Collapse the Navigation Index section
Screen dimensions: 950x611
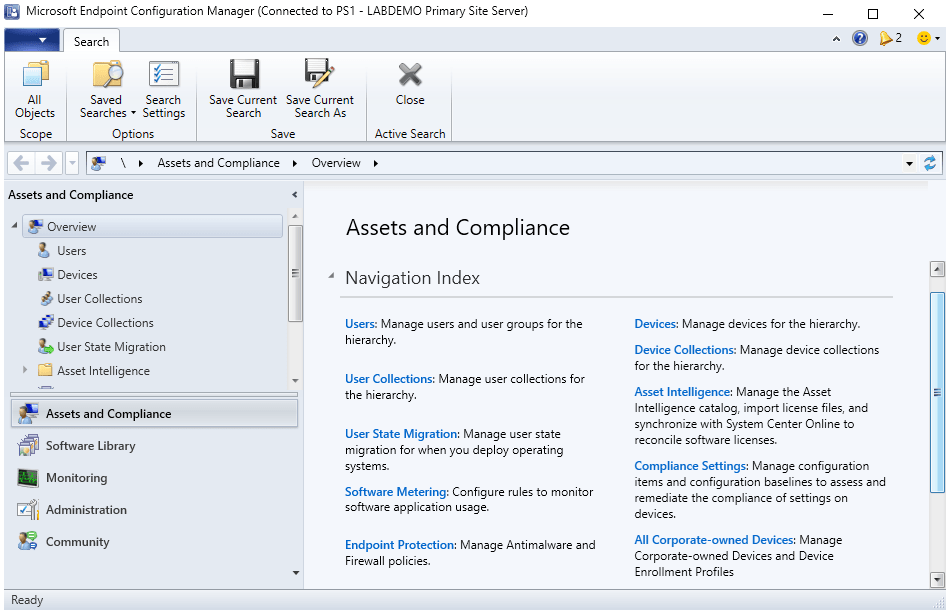[331, 278]
